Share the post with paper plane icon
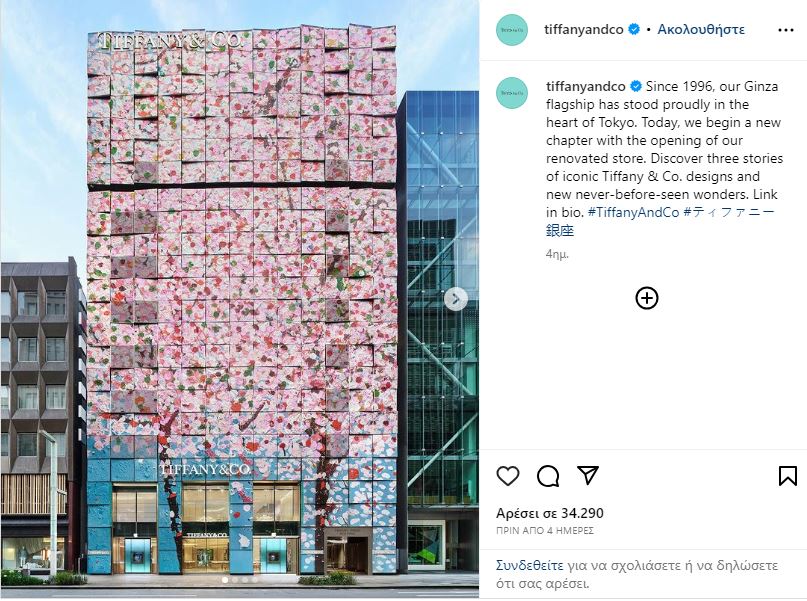 coord(588,475)
